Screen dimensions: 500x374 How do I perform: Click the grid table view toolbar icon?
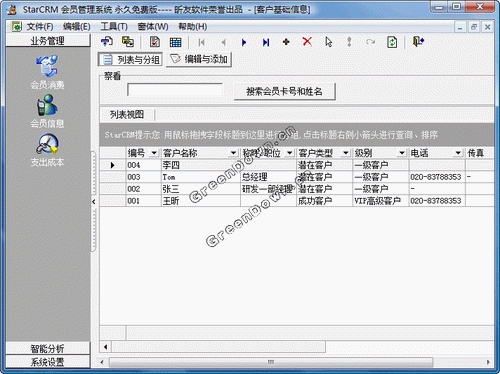[x=175, y=42]
